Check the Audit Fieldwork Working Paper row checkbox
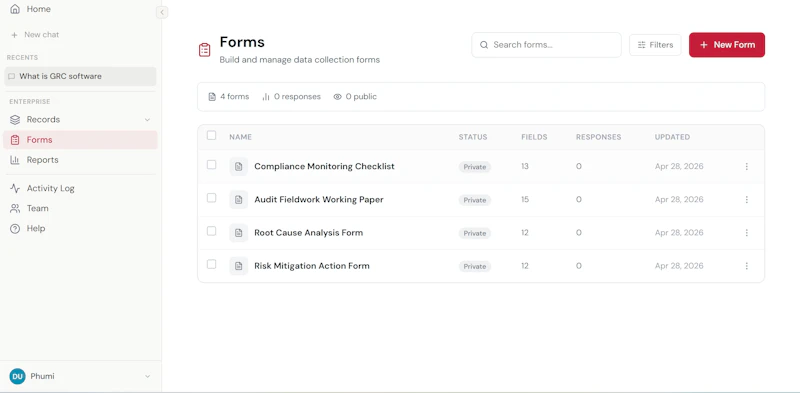 point(211,198)
